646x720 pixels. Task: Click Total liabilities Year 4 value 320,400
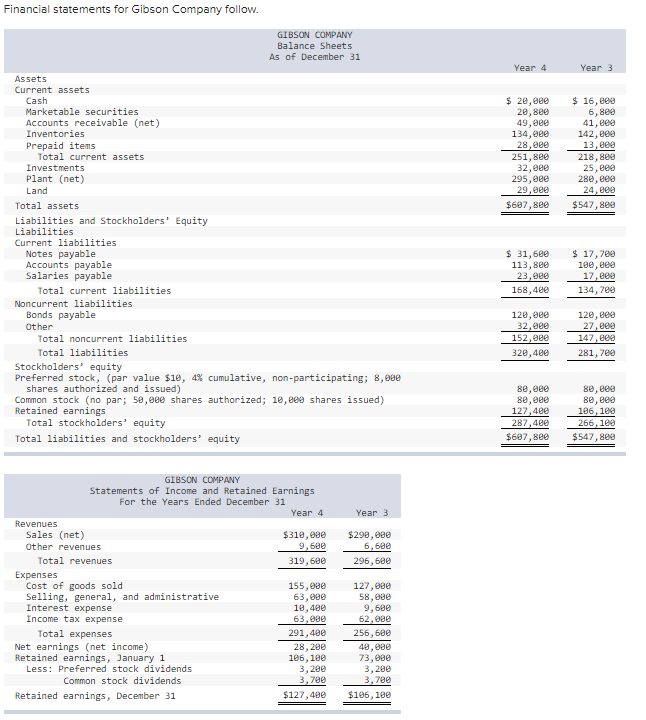click(530, 353)
